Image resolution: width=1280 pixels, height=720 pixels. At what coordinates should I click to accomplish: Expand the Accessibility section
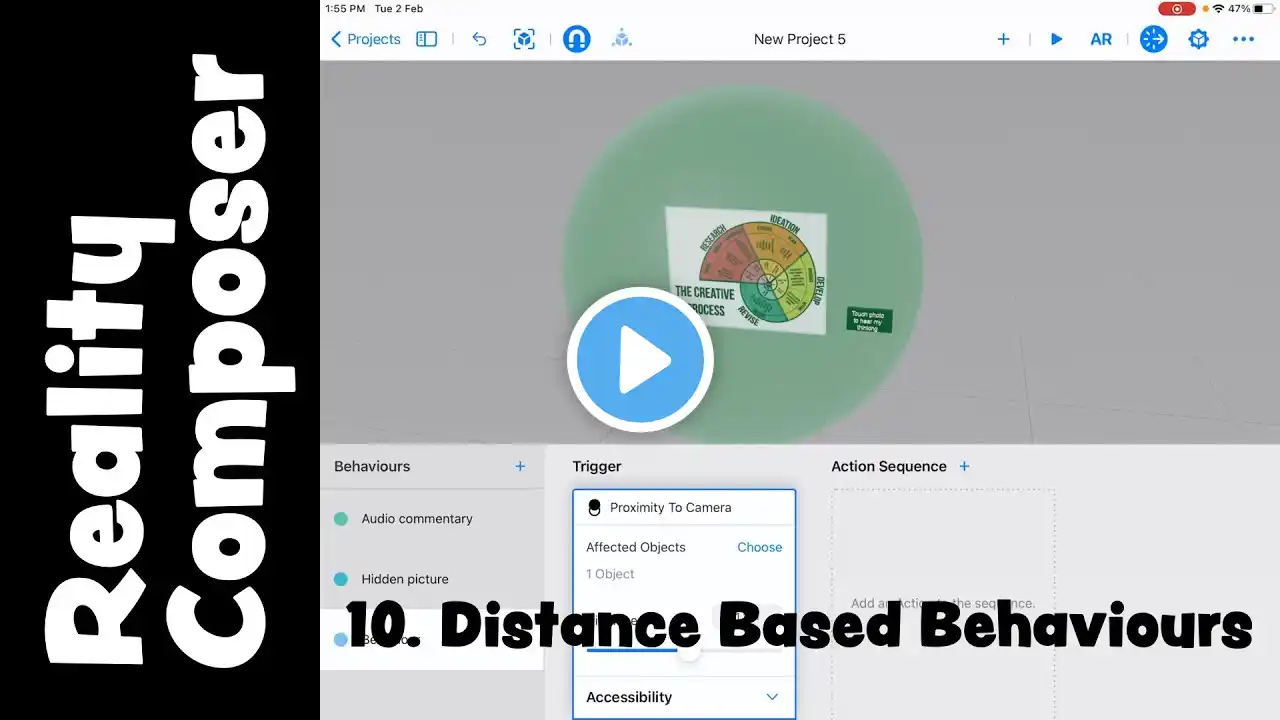[x=684, y=697]
